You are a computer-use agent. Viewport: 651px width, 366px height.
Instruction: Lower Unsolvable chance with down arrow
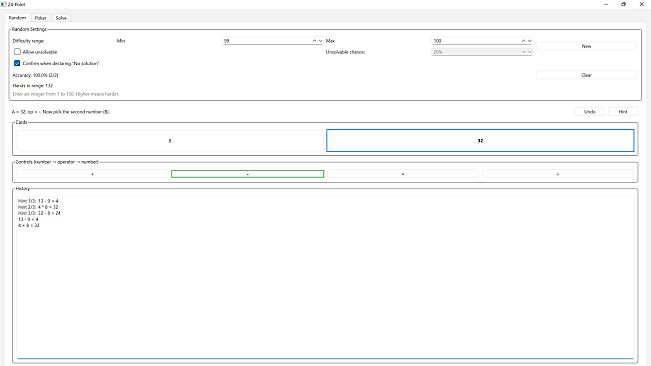[529, 52]
